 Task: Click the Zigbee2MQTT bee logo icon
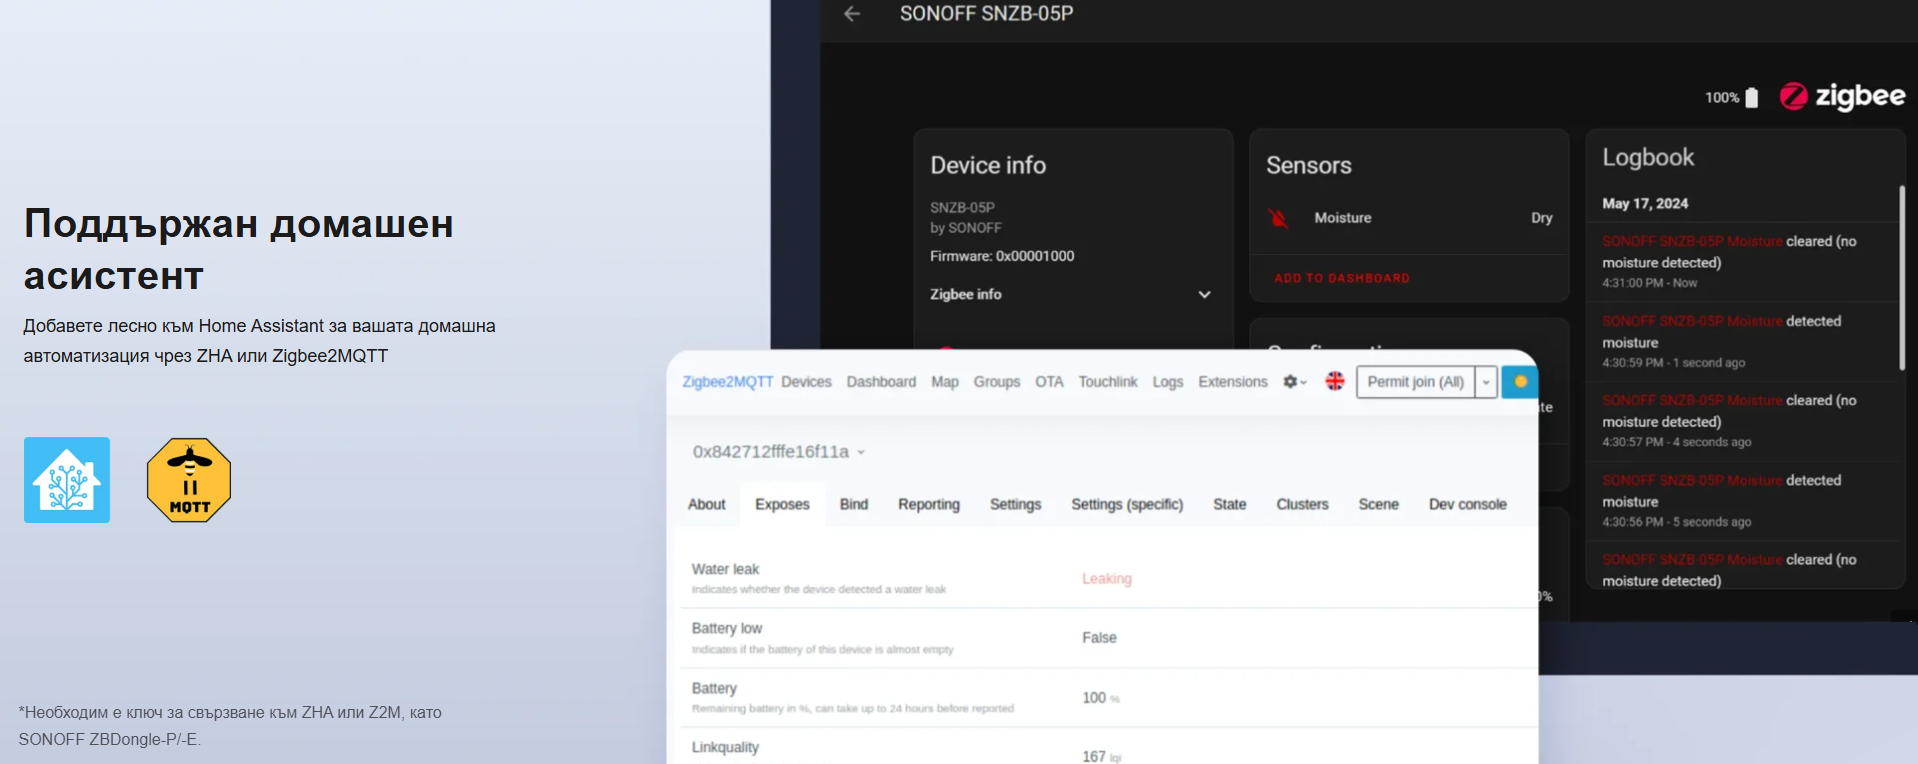coord(189,480)
